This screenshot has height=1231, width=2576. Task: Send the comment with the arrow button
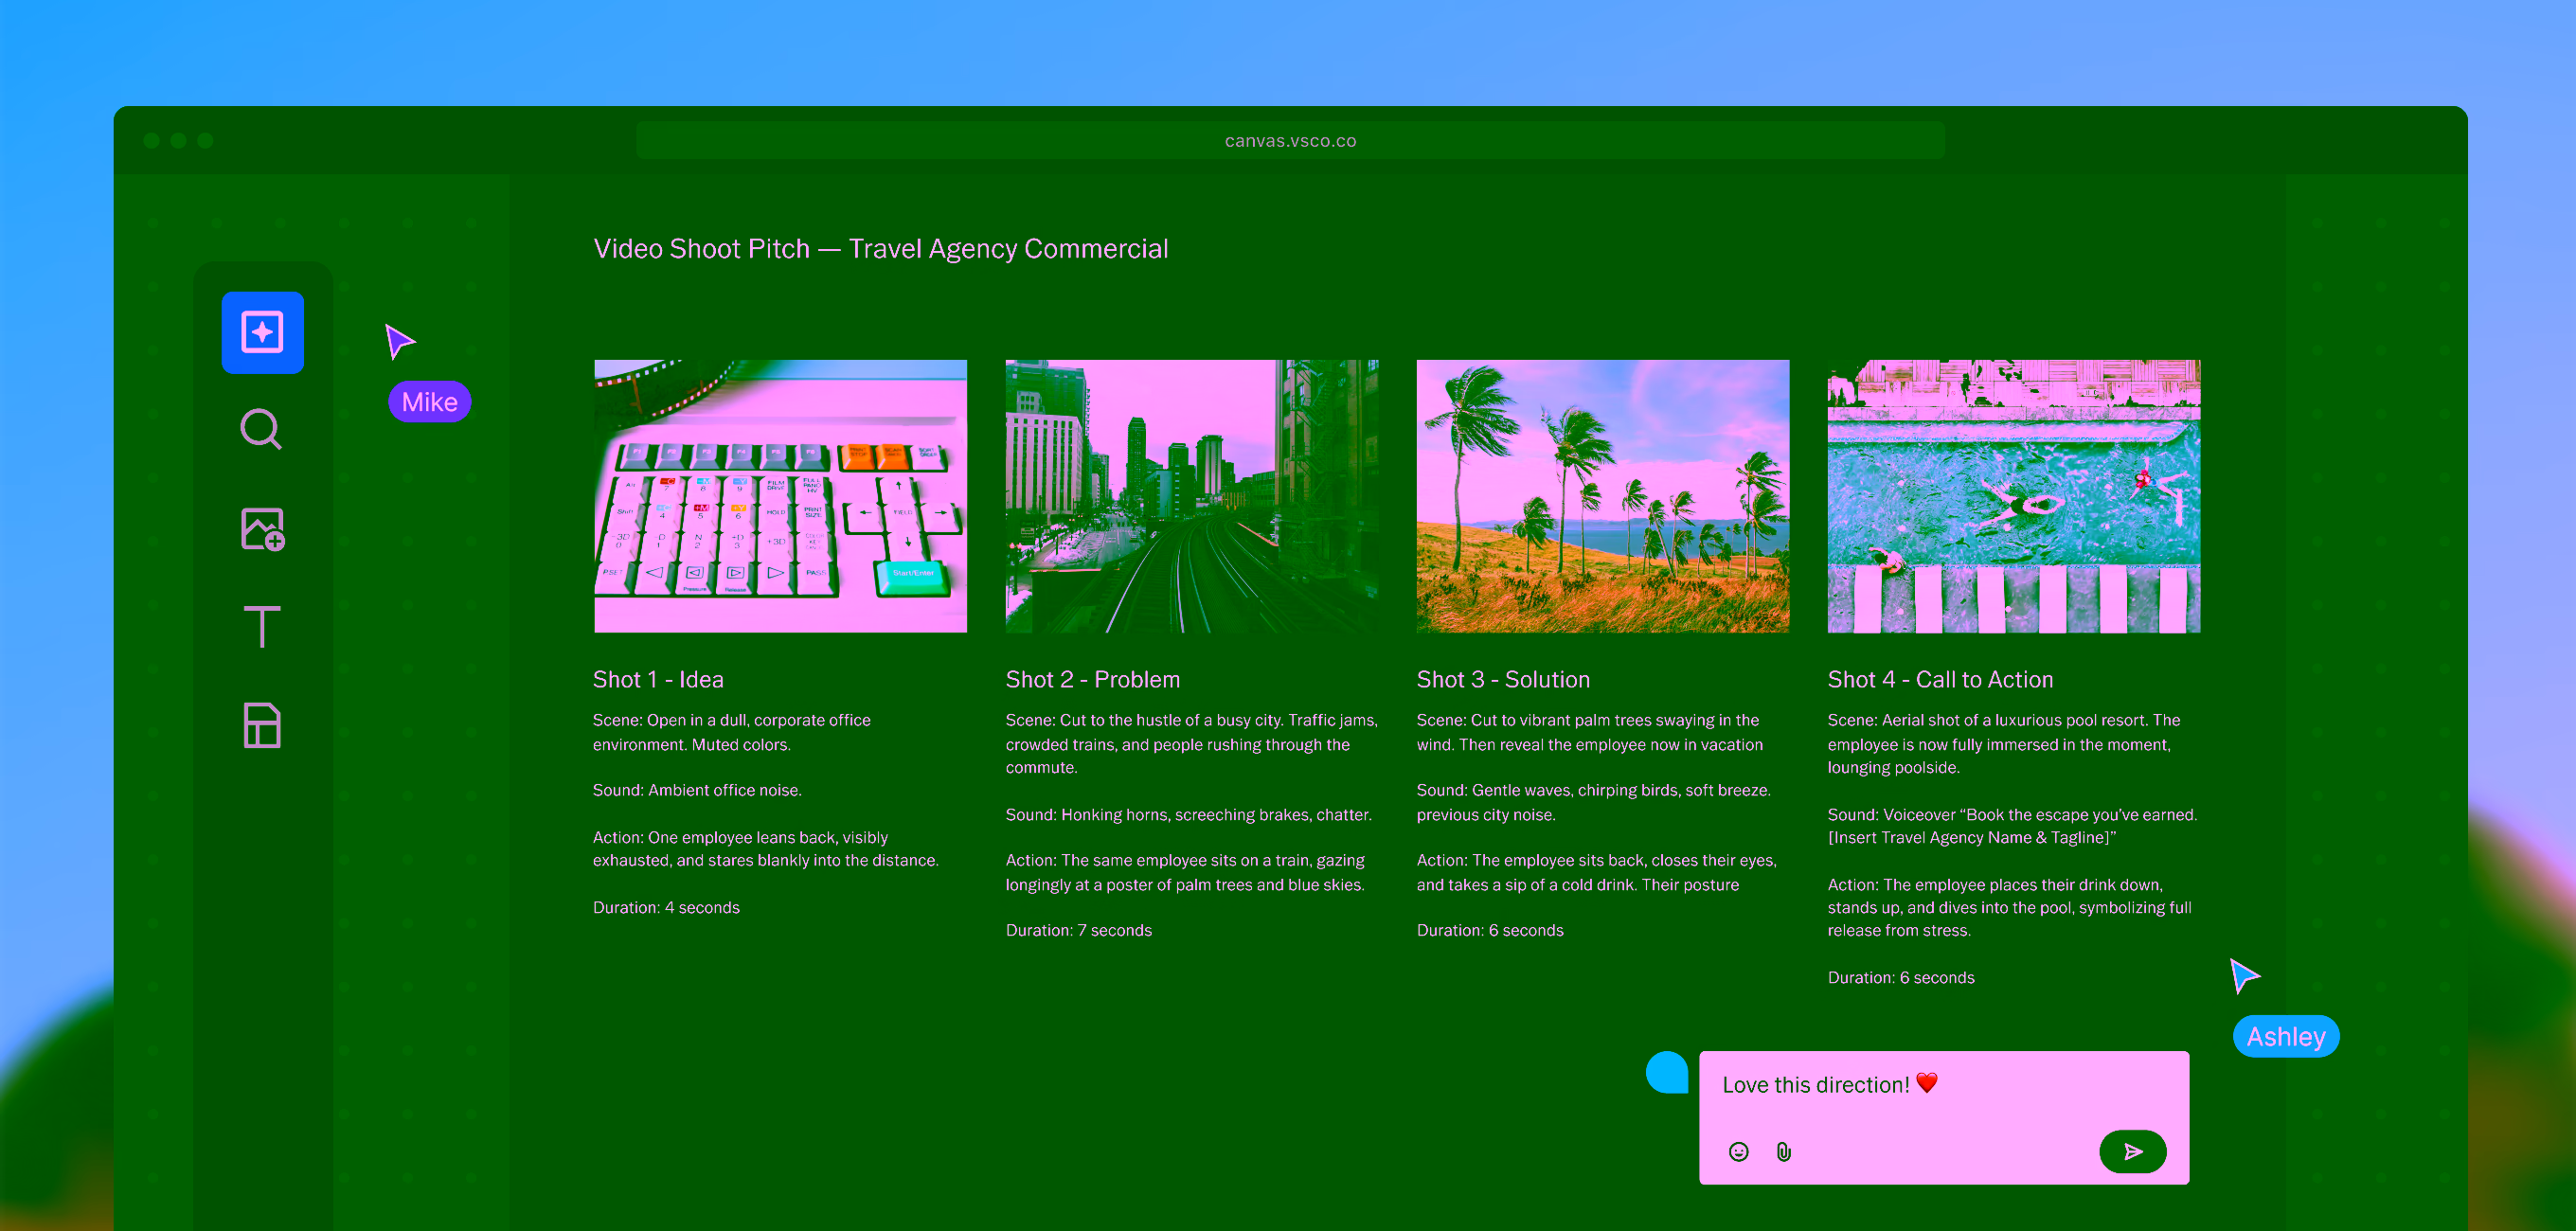click(x=2132, y=1151)
